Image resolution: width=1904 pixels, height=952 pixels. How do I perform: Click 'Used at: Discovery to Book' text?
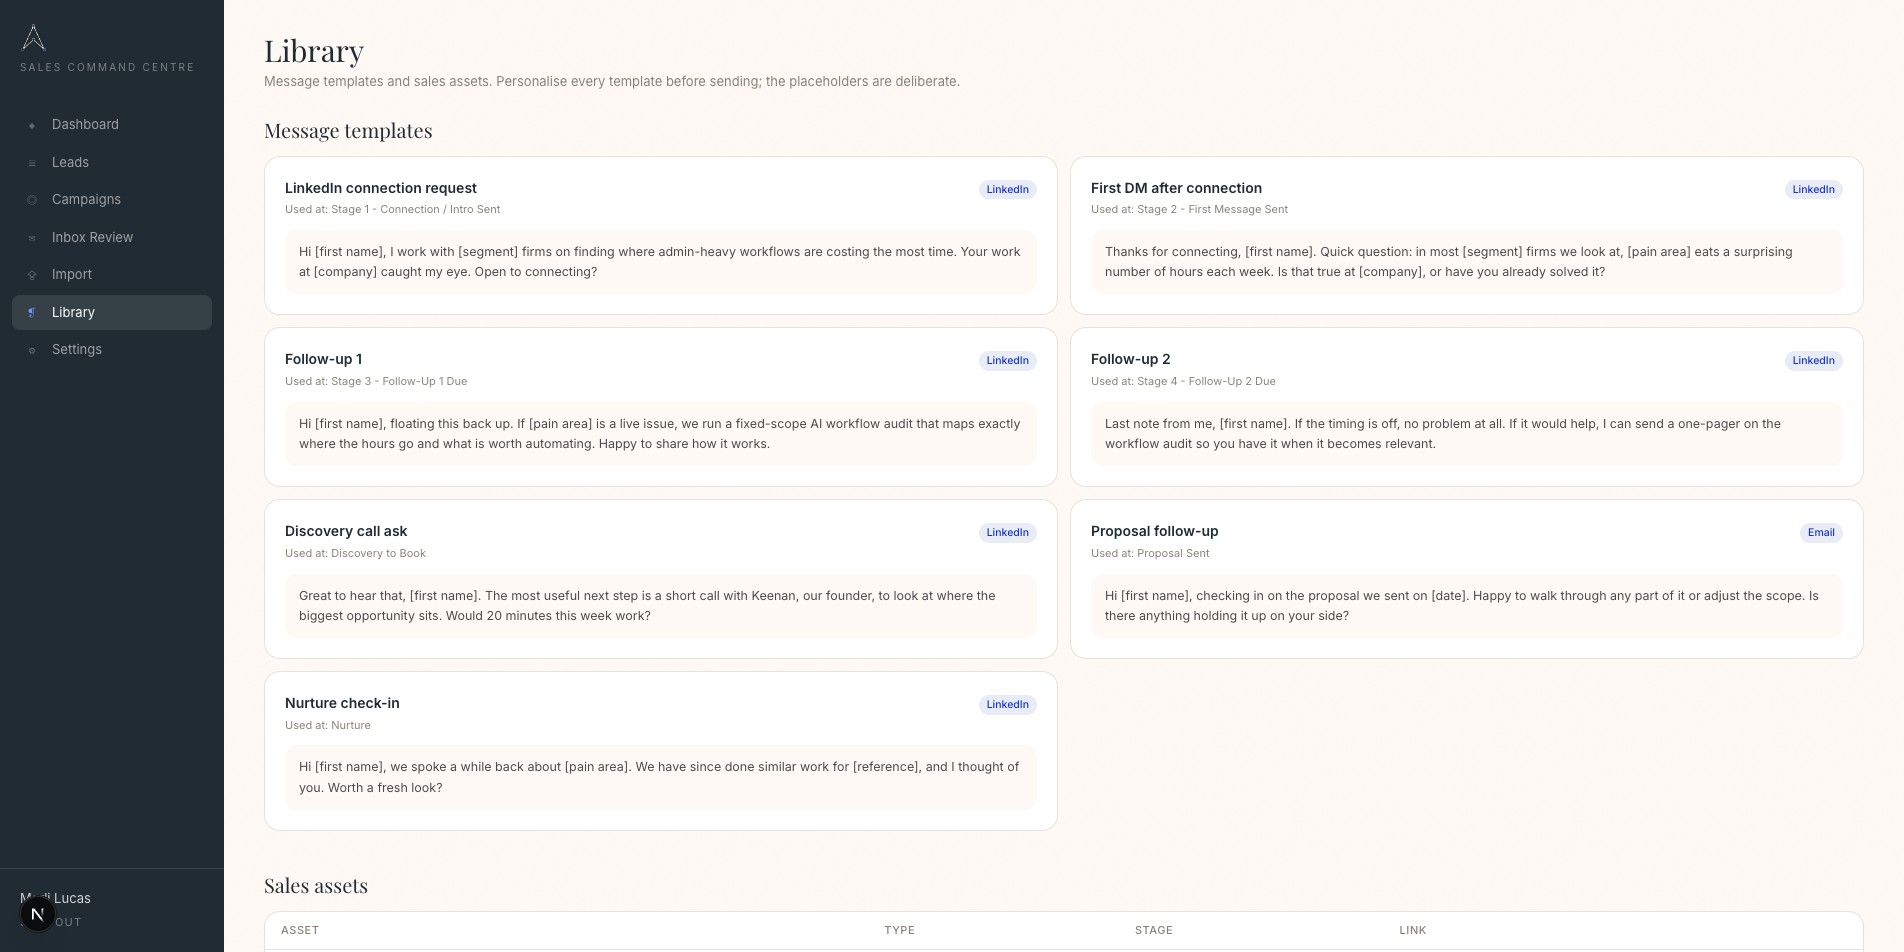pyautogui.click(x=355, y=553)
